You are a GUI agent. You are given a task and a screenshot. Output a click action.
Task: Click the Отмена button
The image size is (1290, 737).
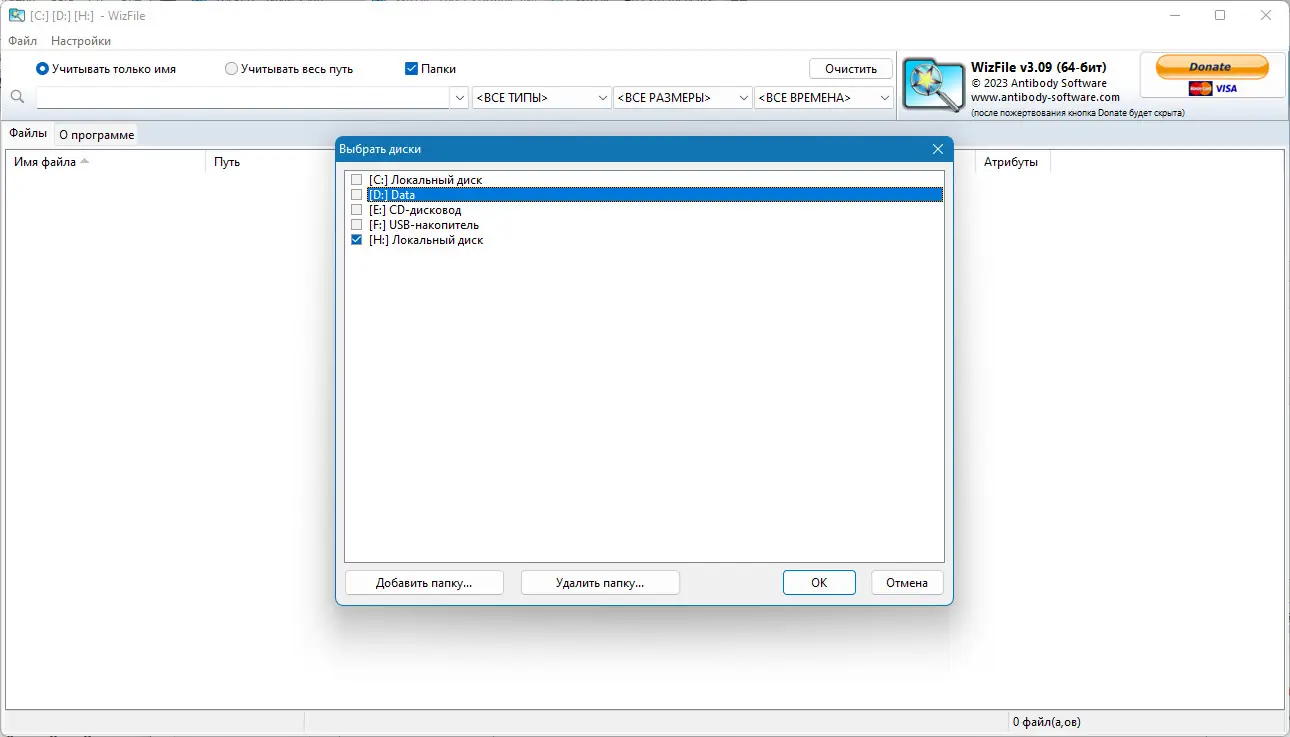[x=907, y=583]
